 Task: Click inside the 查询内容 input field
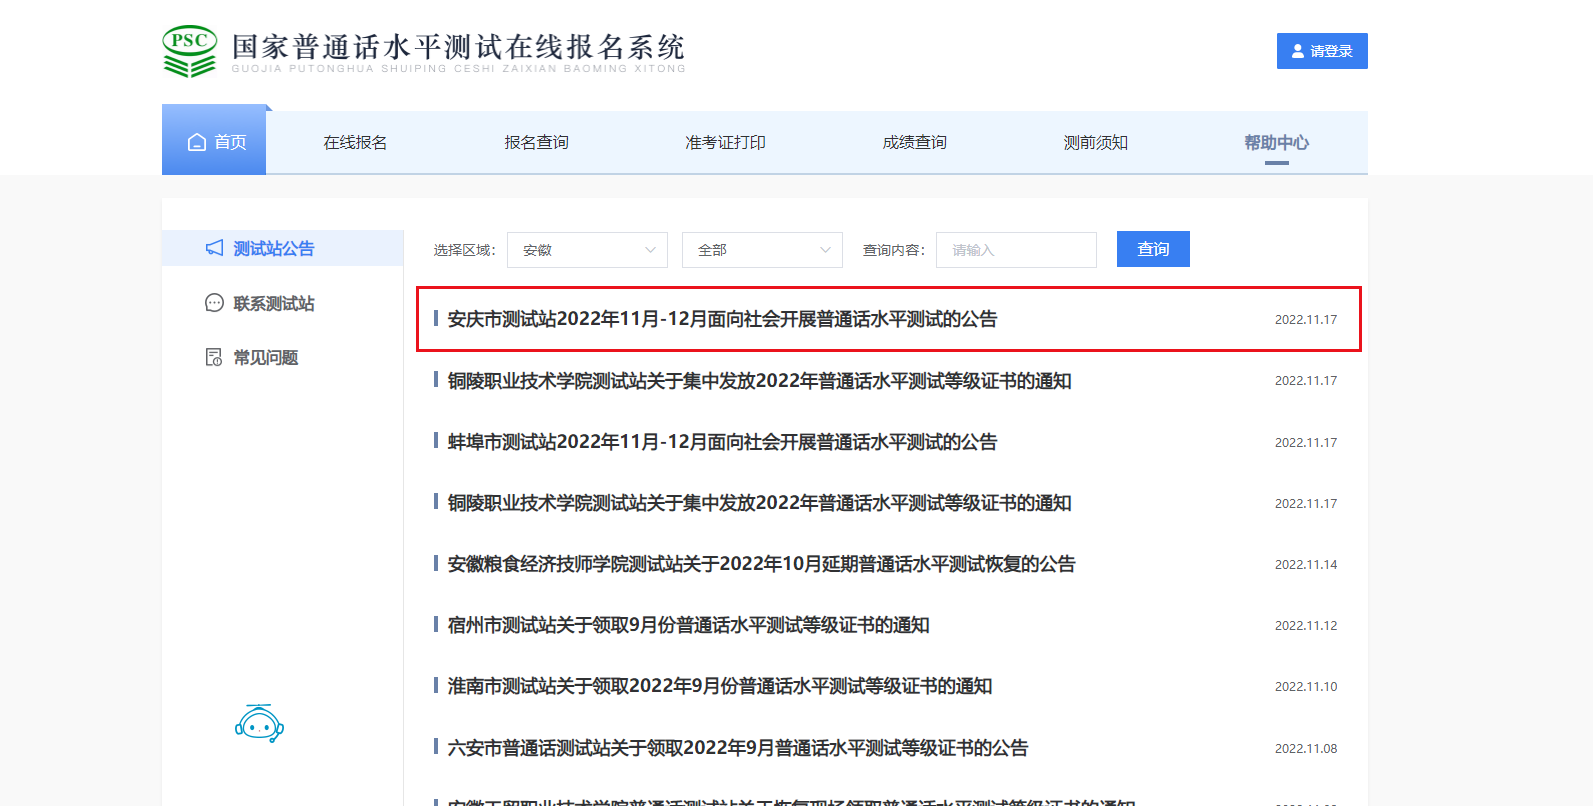click(1016, 250)
